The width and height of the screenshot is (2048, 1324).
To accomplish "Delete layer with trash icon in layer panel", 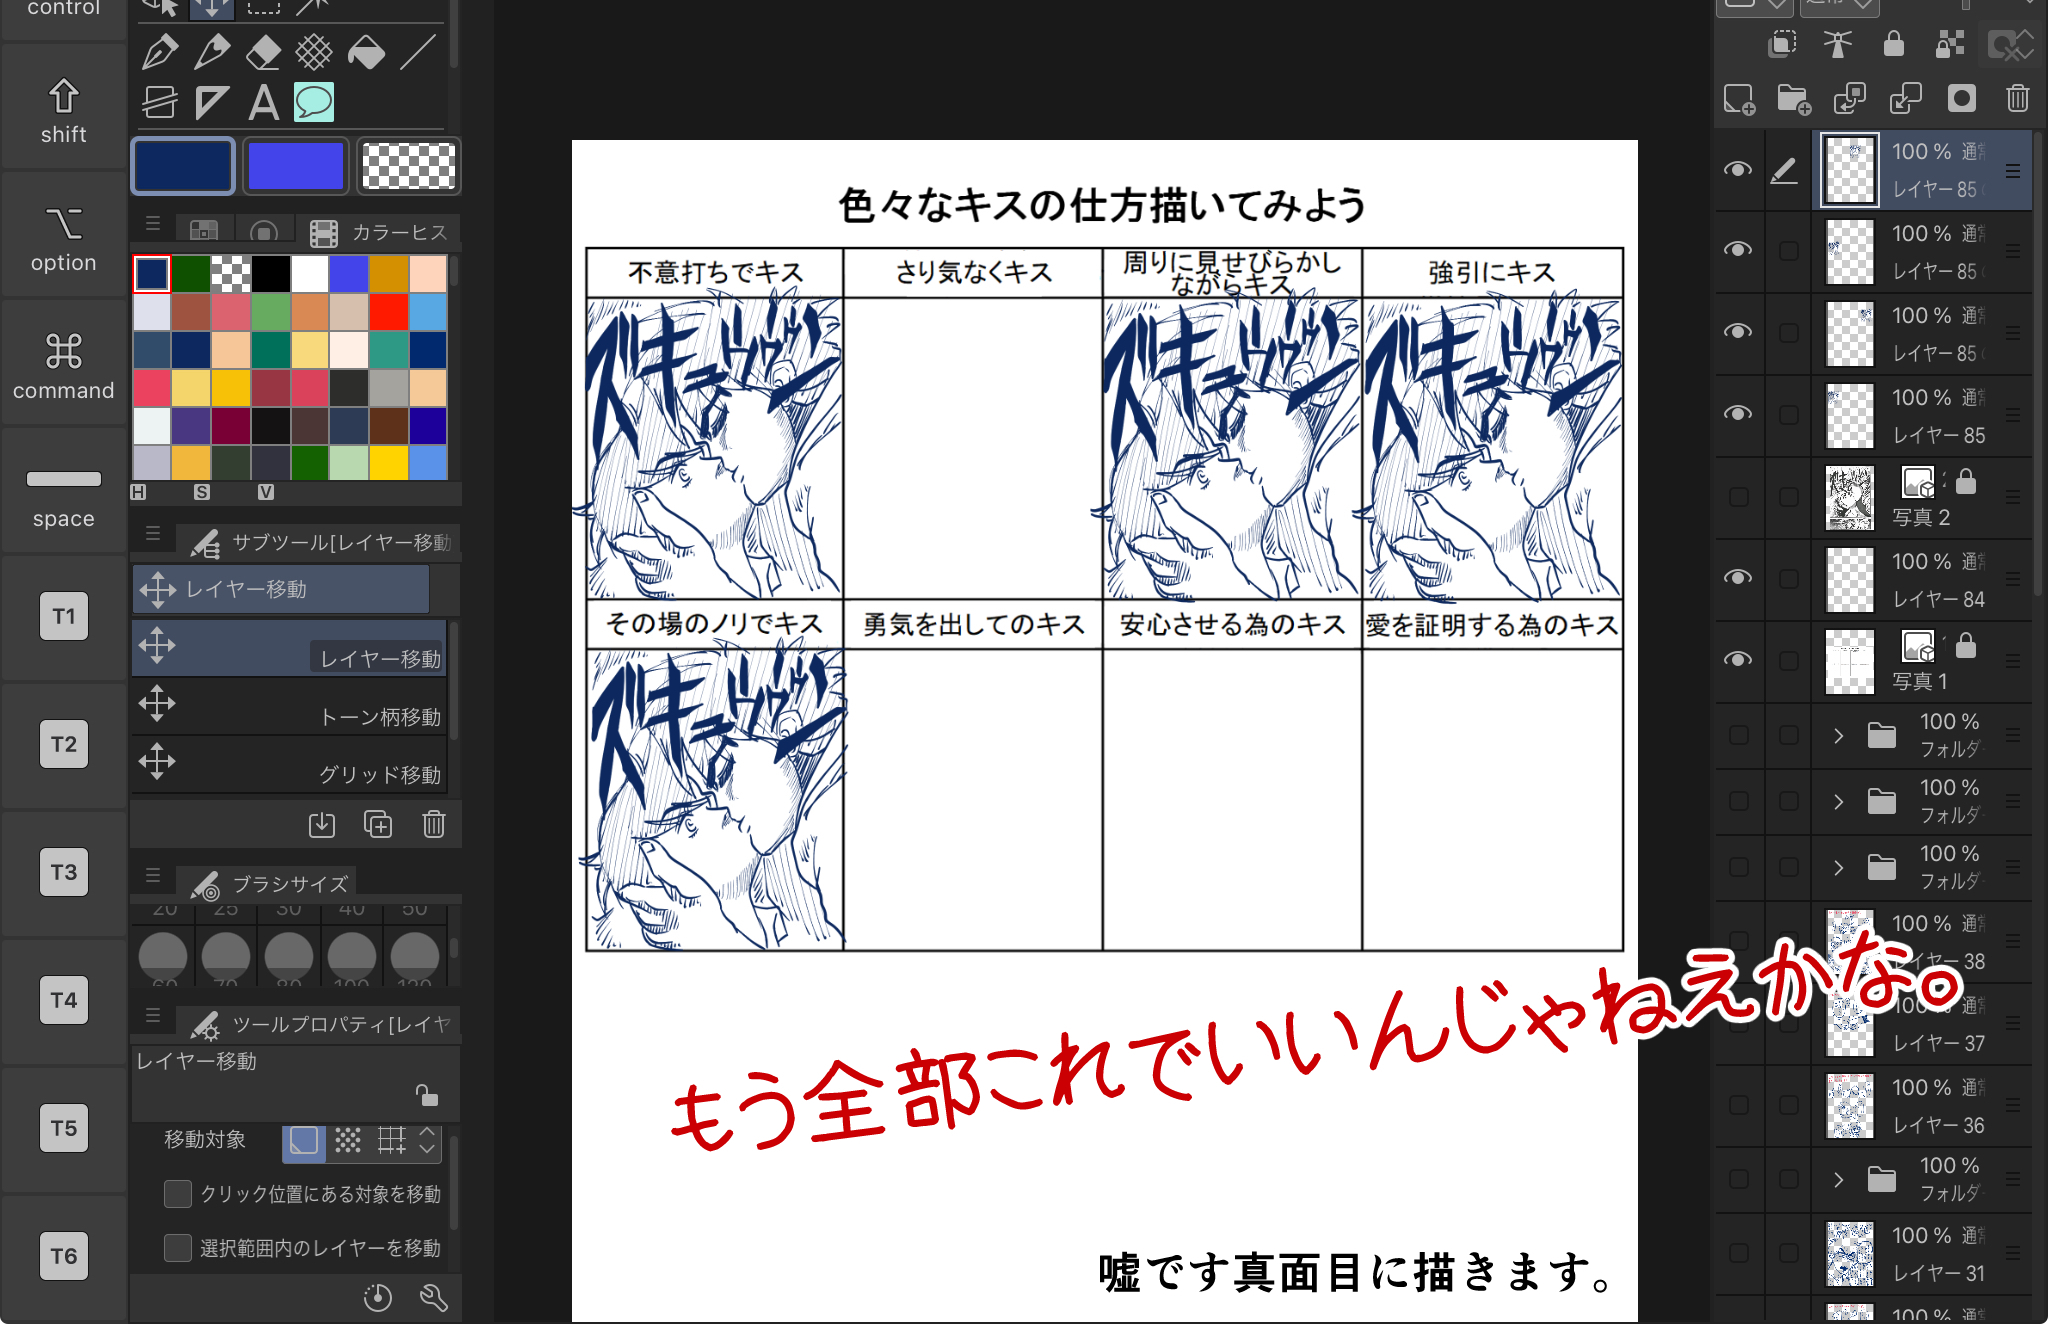I will [x=2017, y=99].
